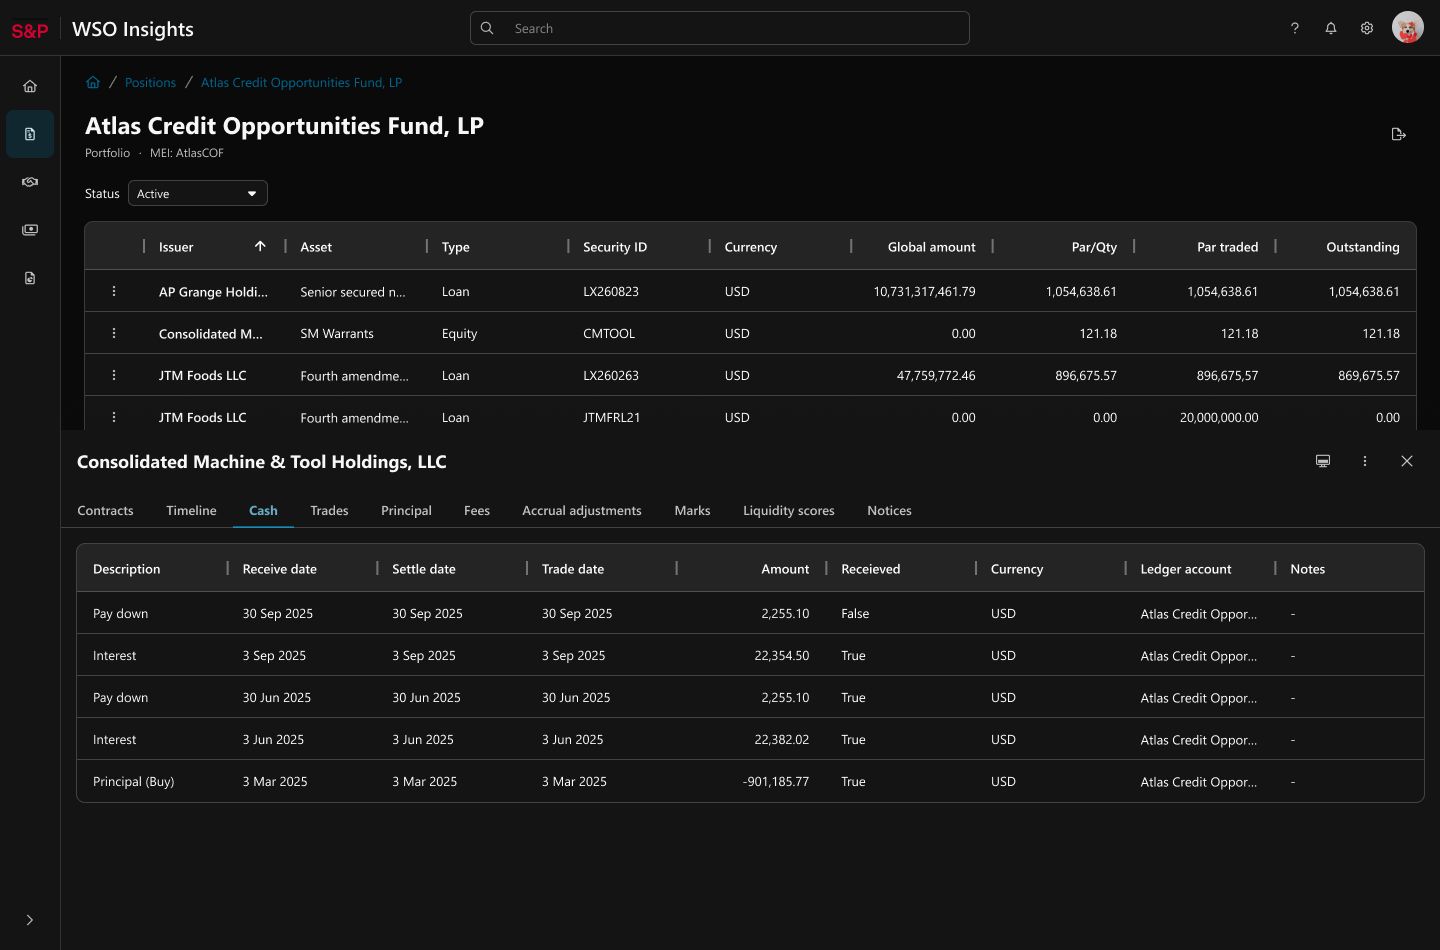Open the handshake trades icon in sidebar

30,182
